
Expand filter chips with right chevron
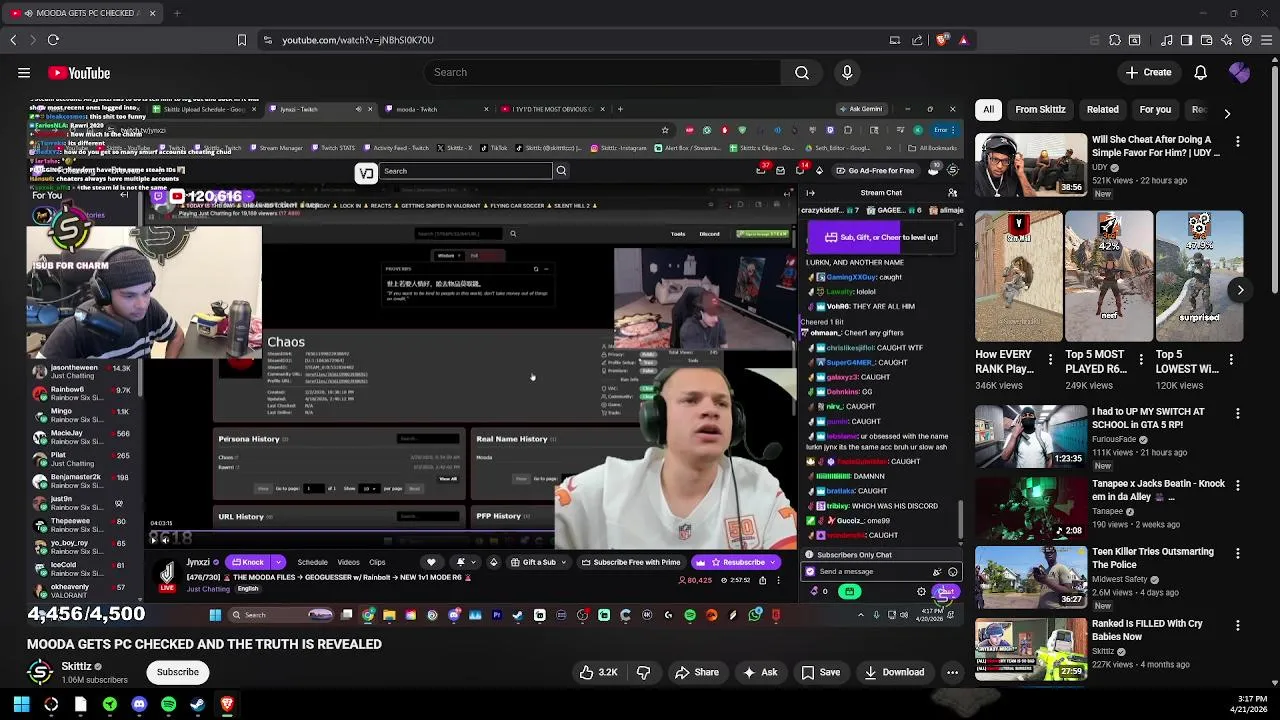pos(1227,113)
